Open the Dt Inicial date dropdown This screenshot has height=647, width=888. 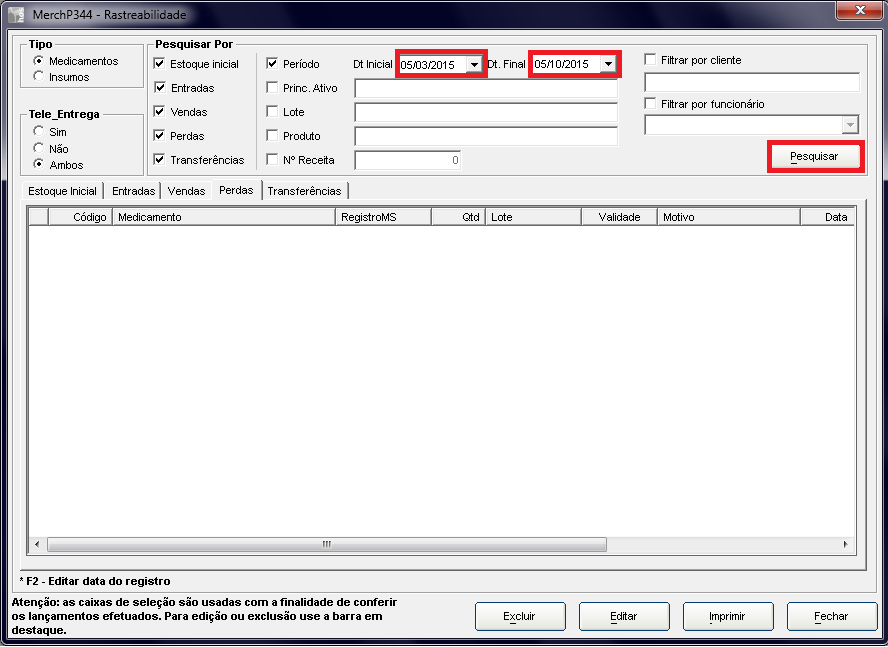473,65
